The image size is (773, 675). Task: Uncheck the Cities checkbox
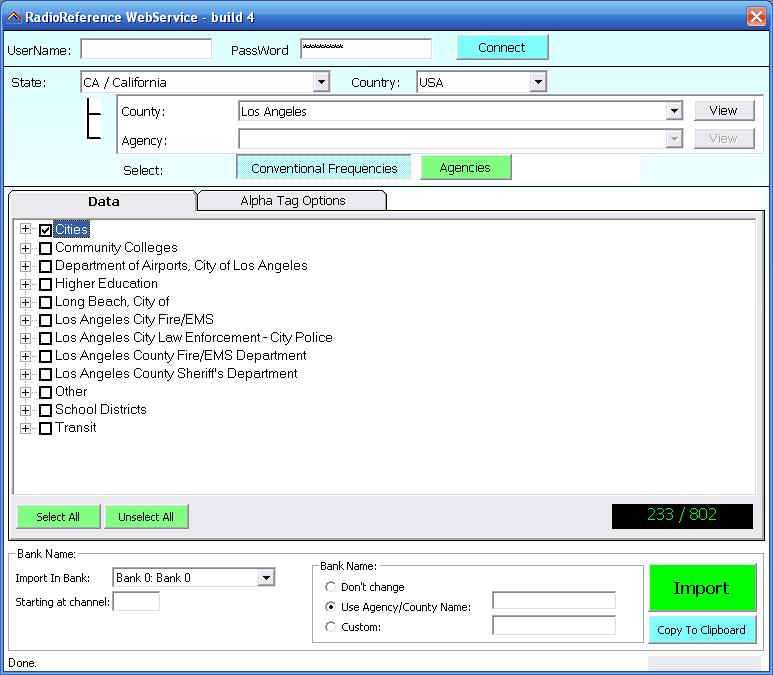(45, 230)
